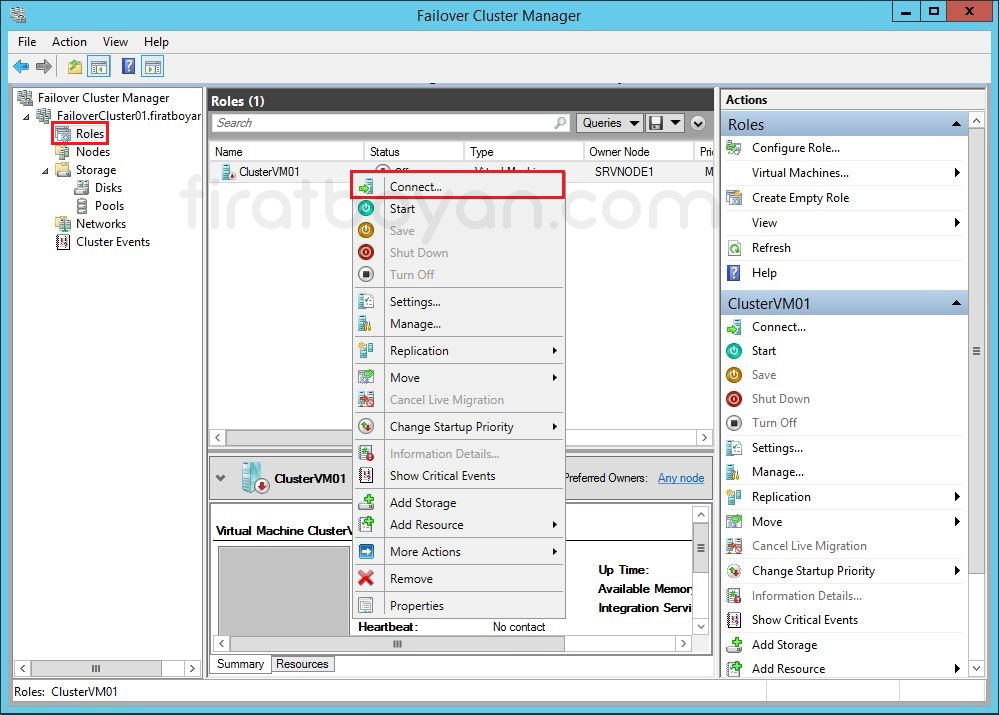Click the Move icon in the context menu
Screen dimensions: 999x715
pos(366,377)
